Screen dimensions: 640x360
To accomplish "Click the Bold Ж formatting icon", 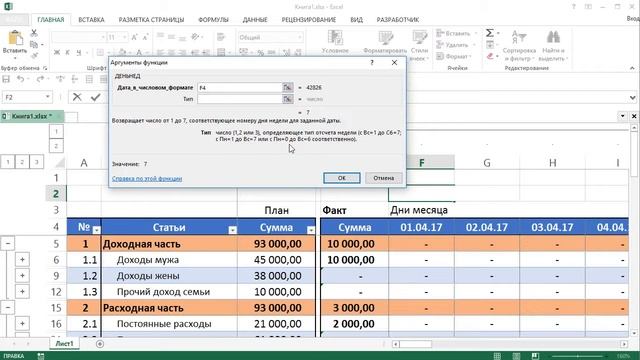I will point(57,52).
